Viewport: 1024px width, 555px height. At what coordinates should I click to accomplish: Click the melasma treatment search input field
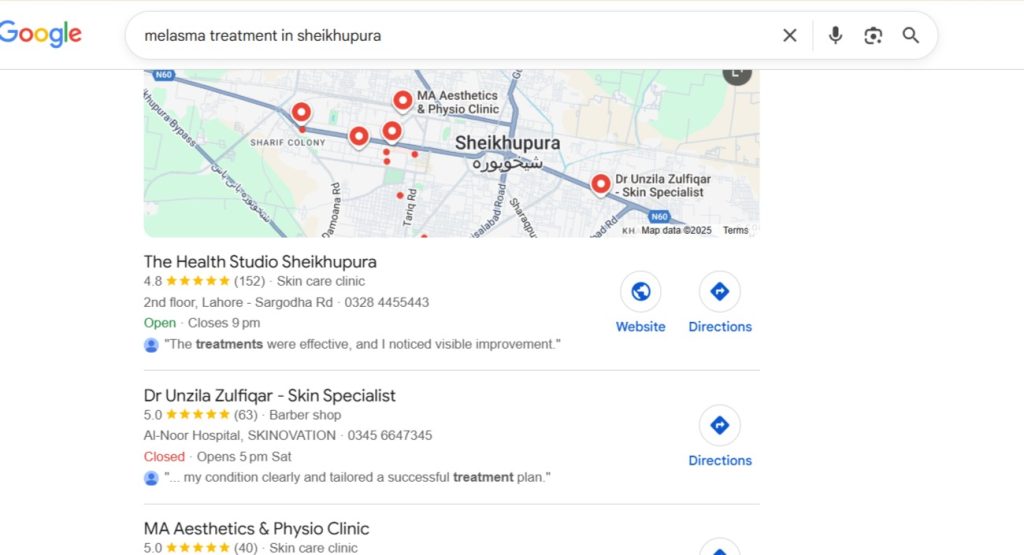click(x=450, y=36)
